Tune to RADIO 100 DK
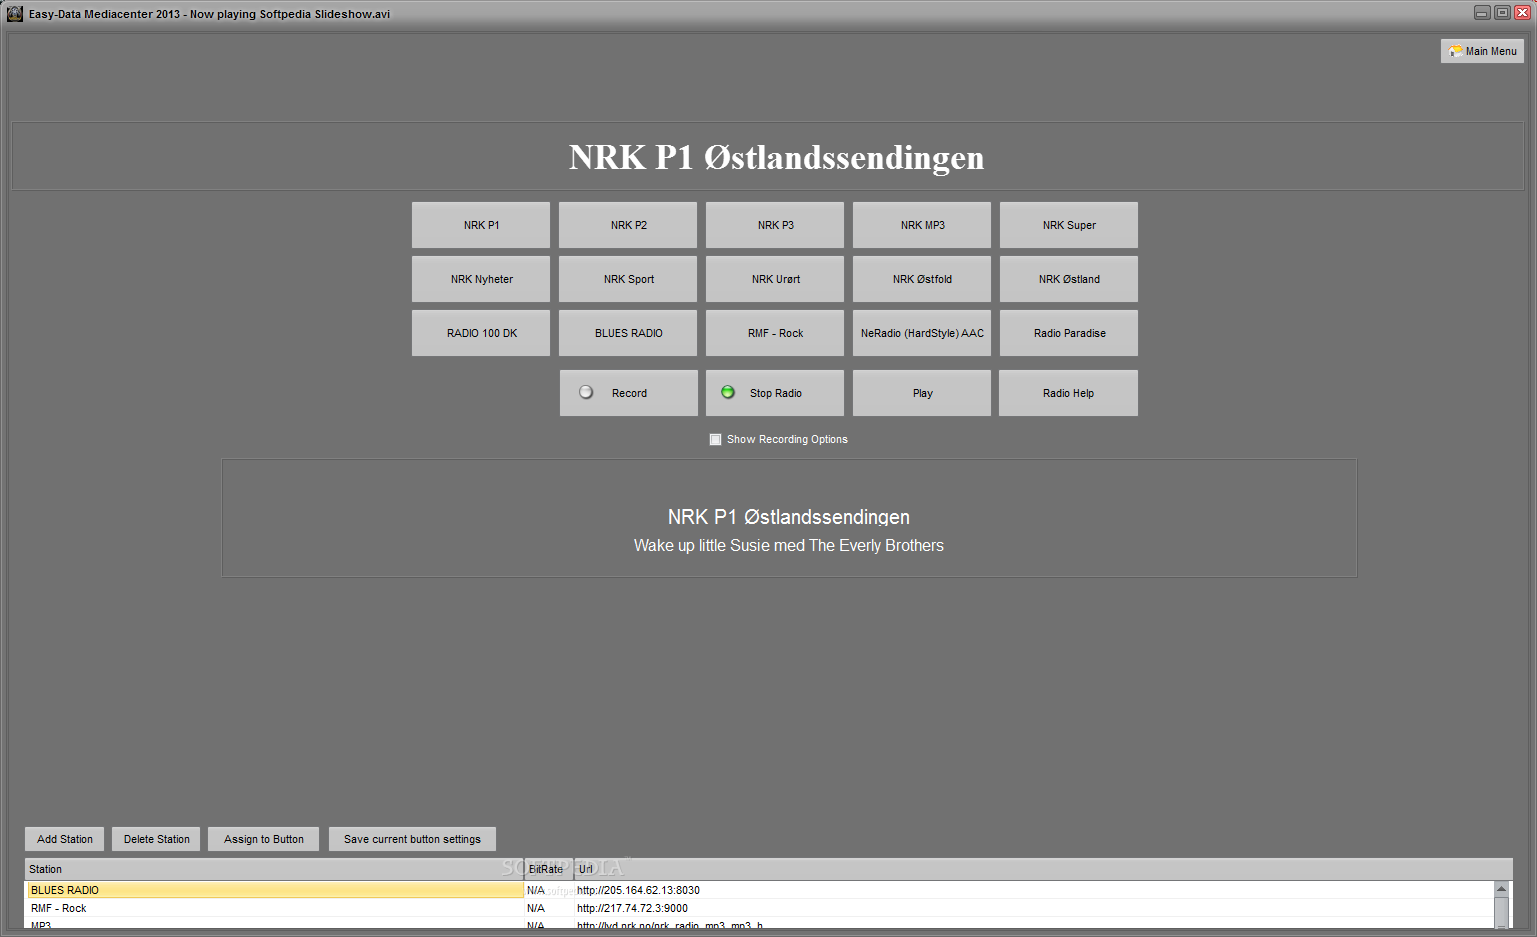 point(481,333)
